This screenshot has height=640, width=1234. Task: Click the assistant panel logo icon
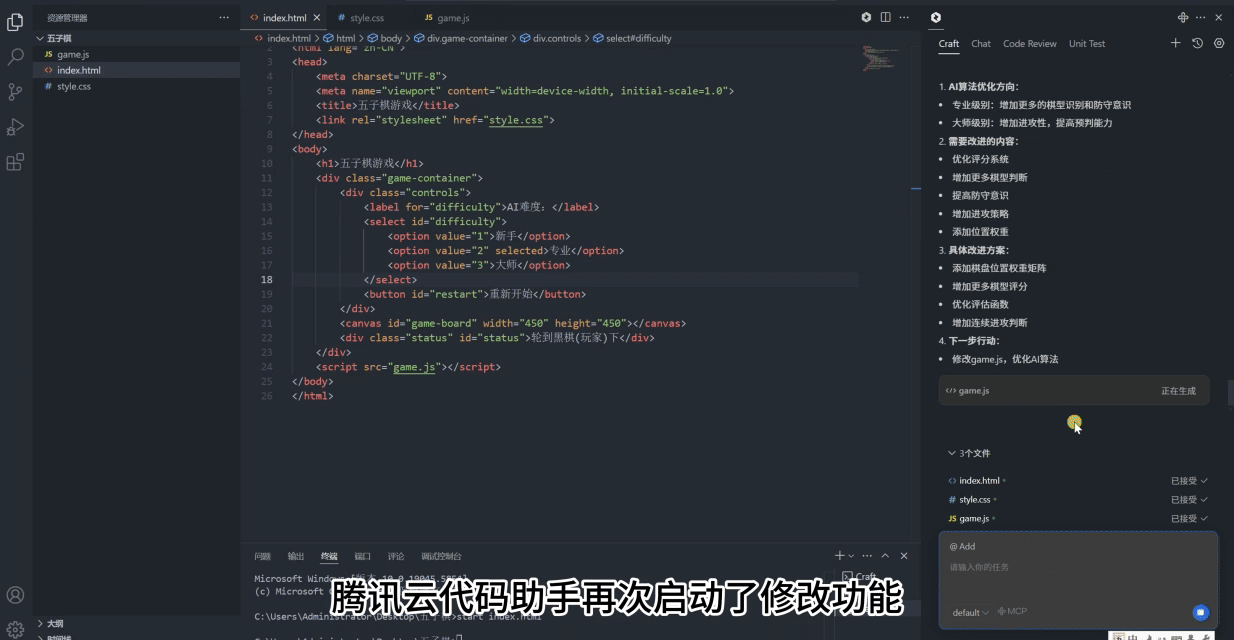[x=936, y=17]
